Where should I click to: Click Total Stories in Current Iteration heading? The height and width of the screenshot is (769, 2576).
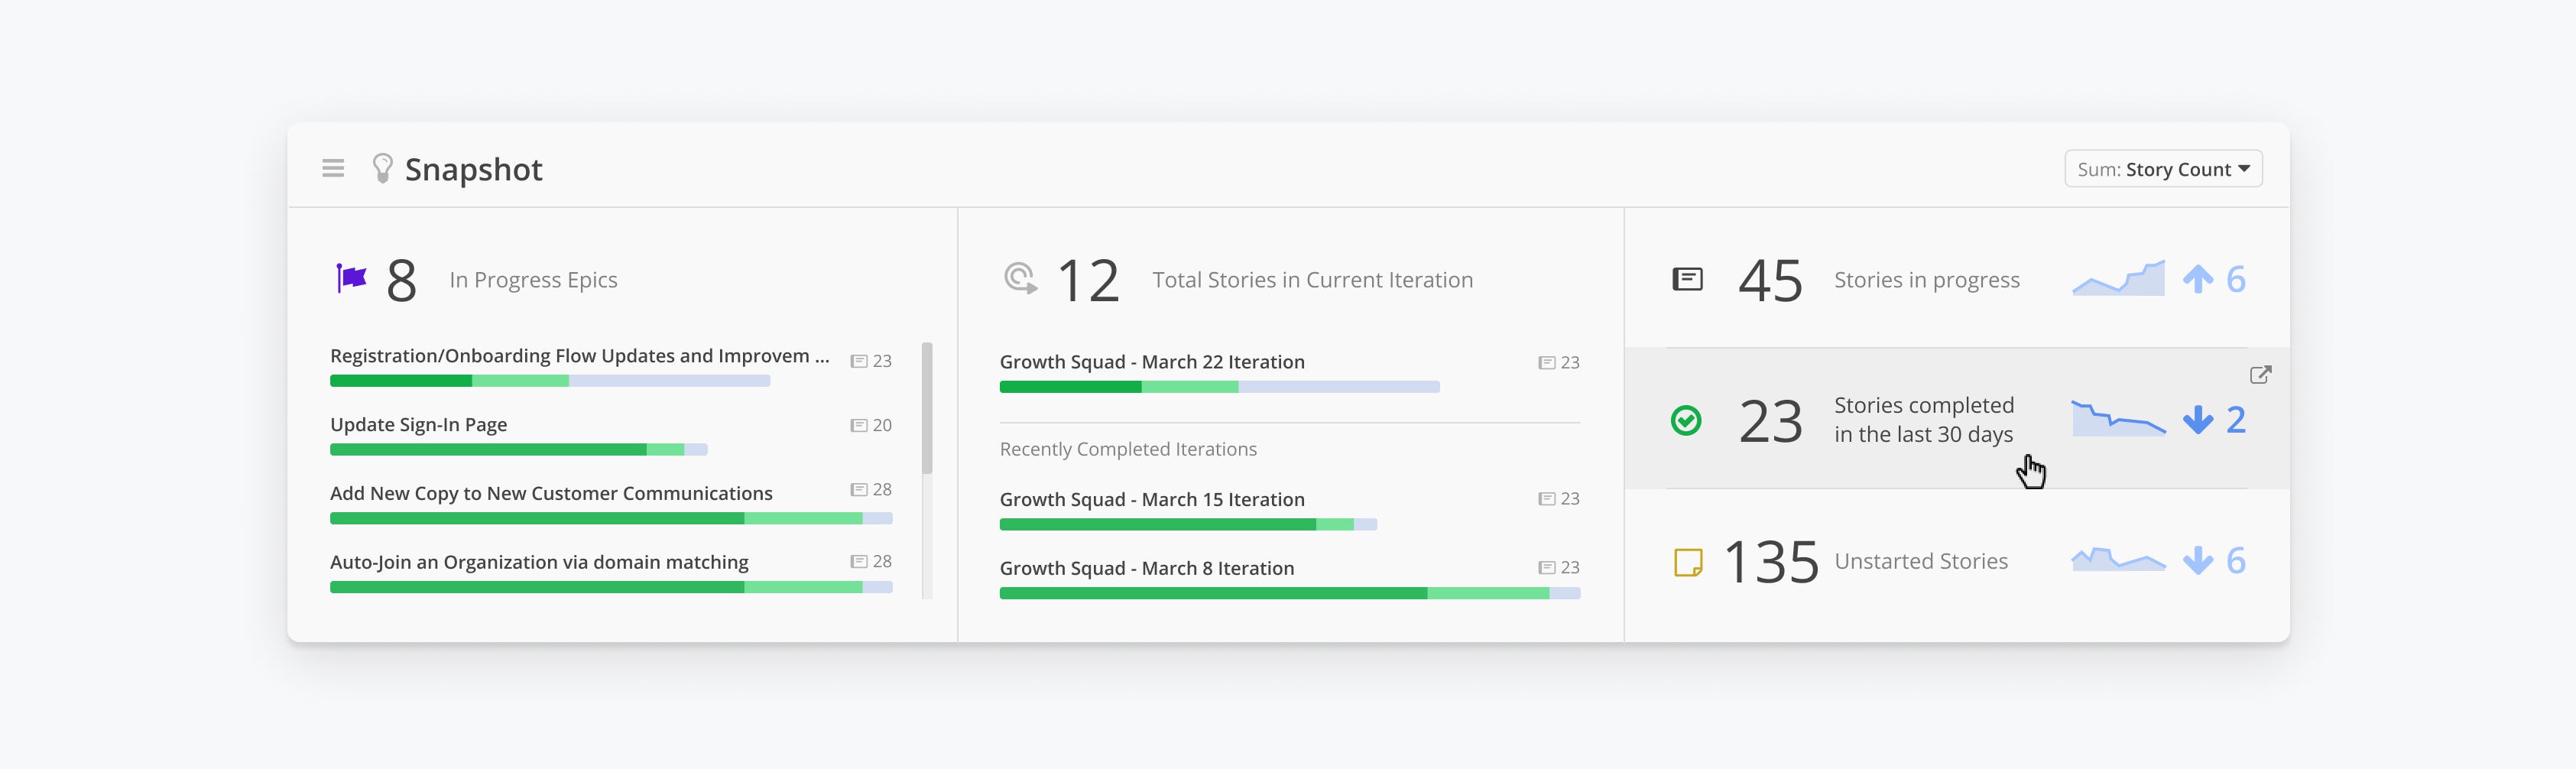click(1312, 280)
